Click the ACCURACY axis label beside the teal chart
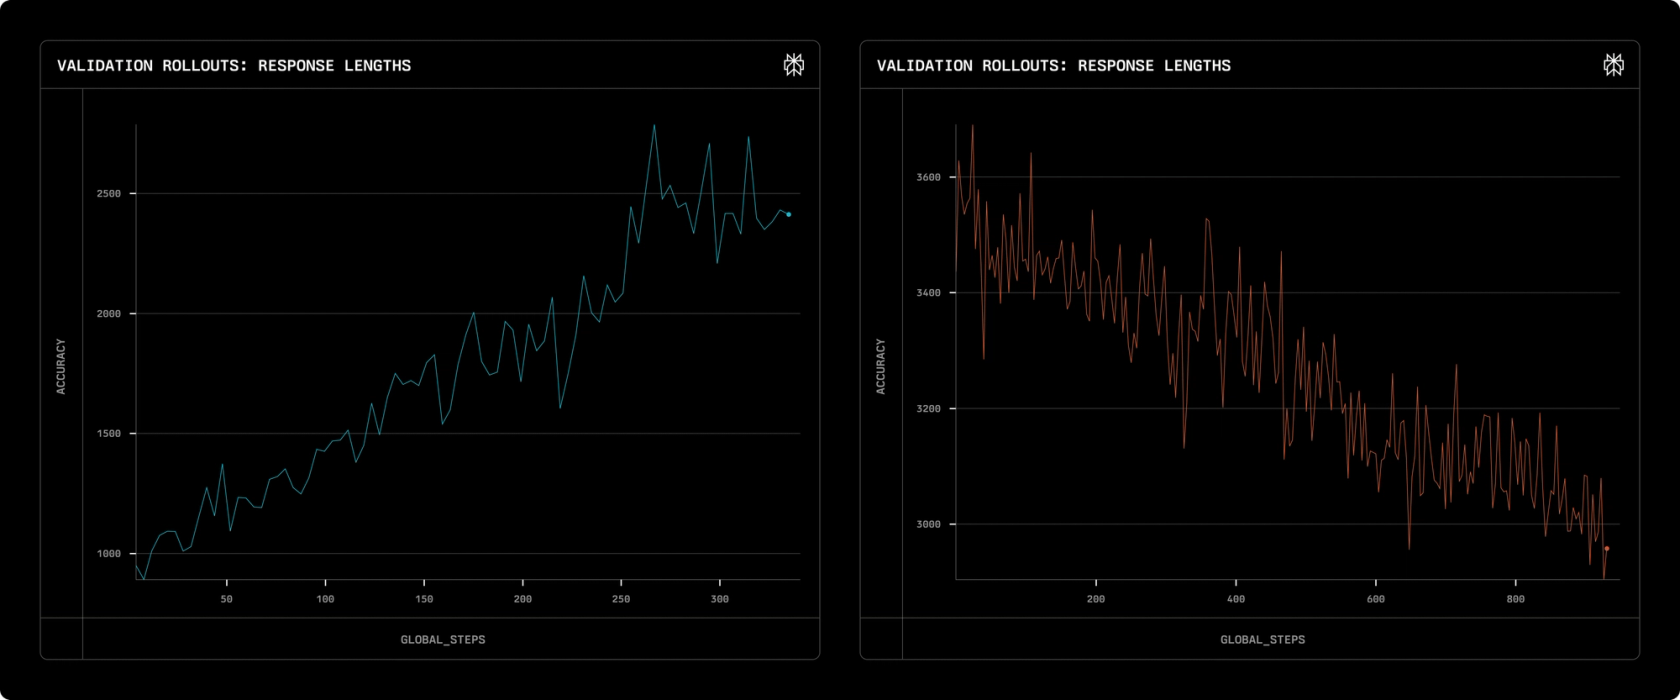This screenshot has width=1680, height=700. pyautogui.click(x=61, y=366)
